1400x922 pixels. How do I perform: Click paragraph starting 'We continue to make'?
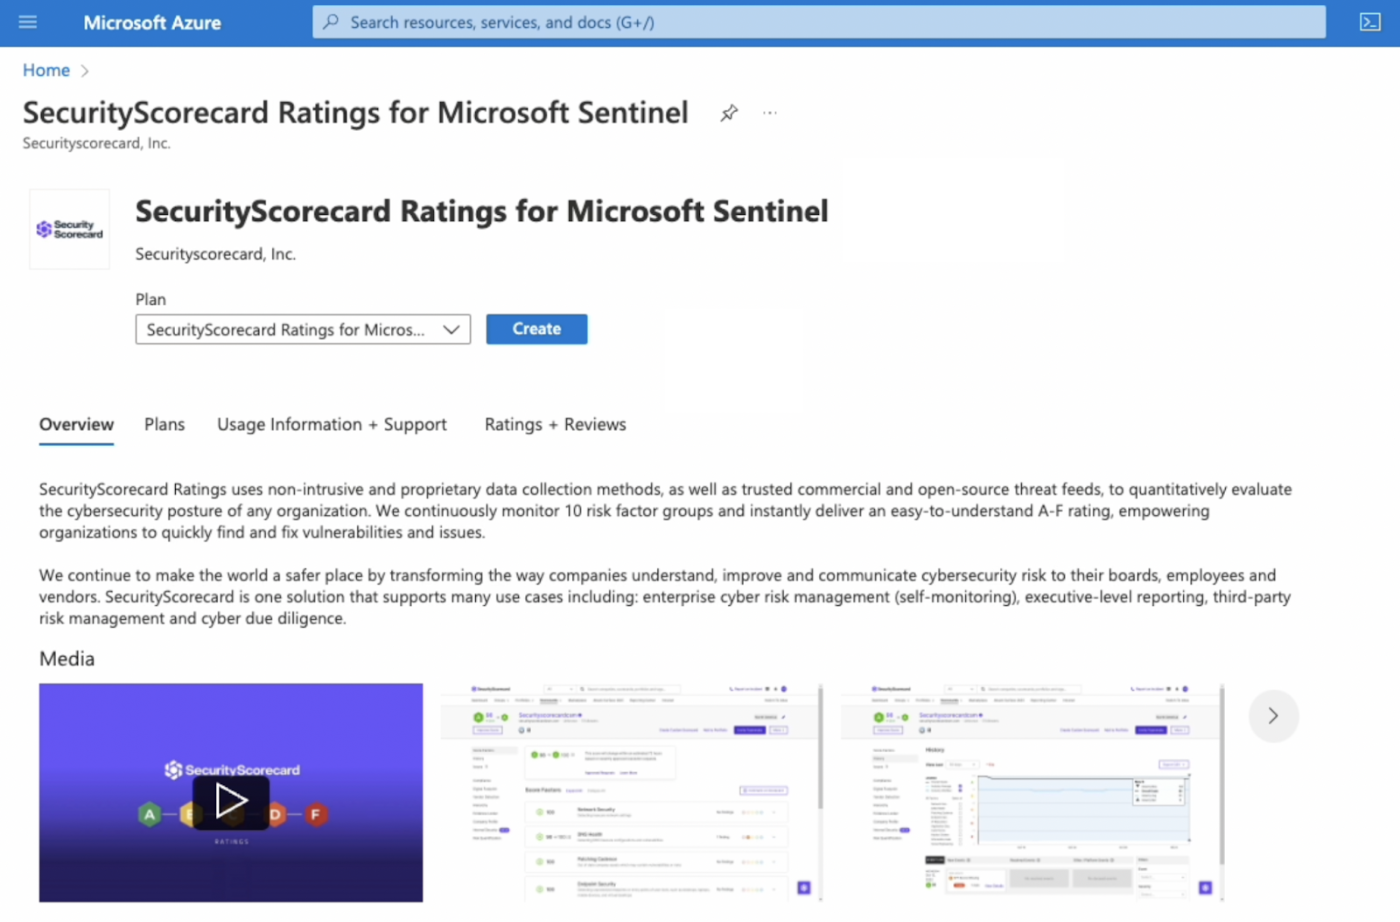coord(665,597)
